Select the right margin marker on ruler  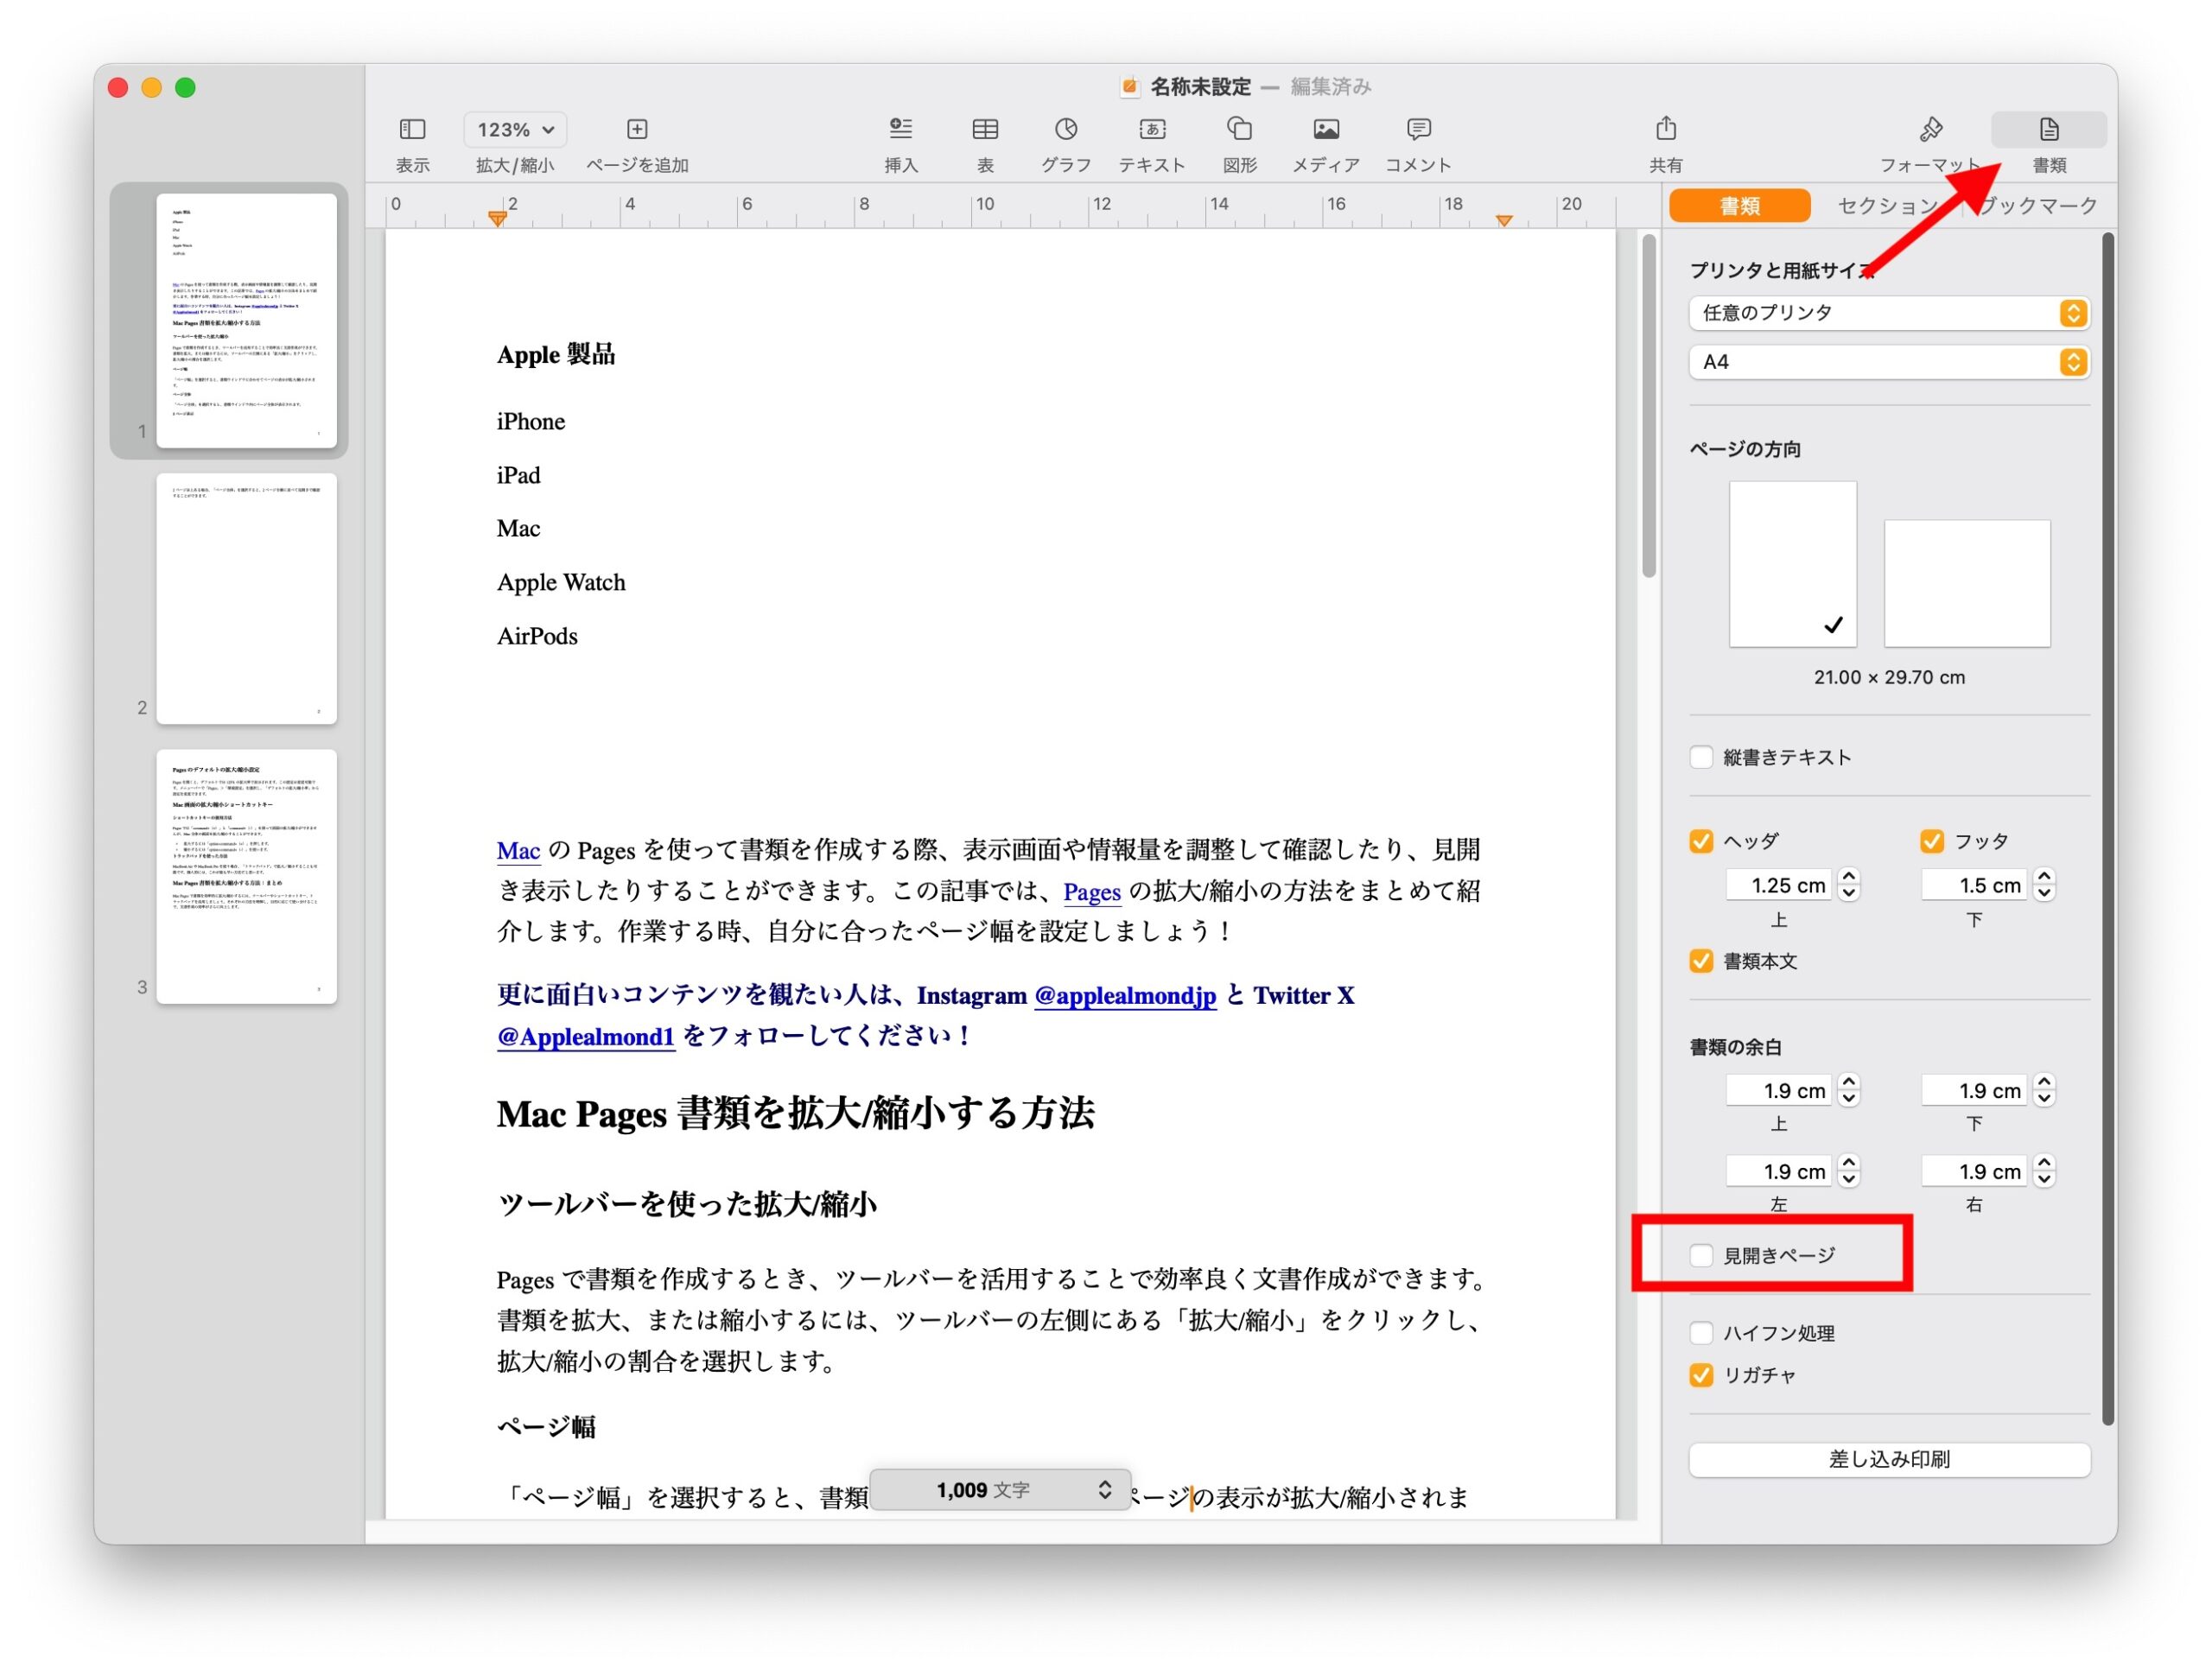pyautogui.click(x=1503, y=220)
